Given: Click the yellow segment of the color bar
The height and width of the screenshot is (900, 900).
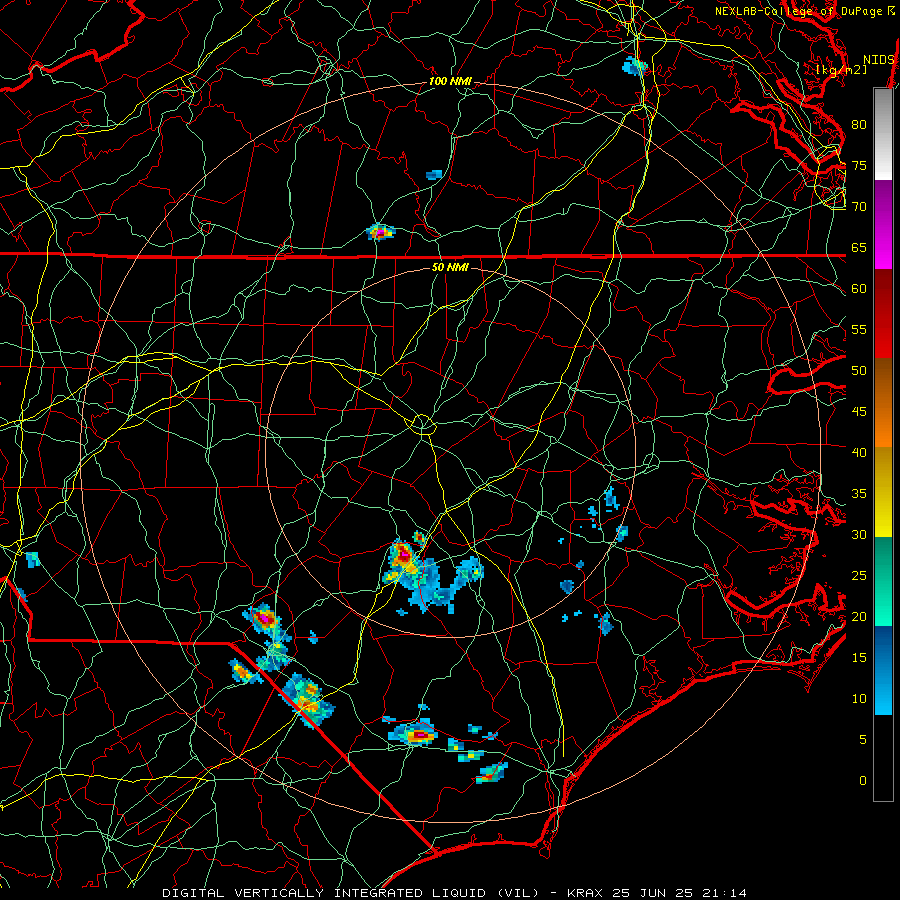Looking at the screenshot, I should click(x=883, y=492).
